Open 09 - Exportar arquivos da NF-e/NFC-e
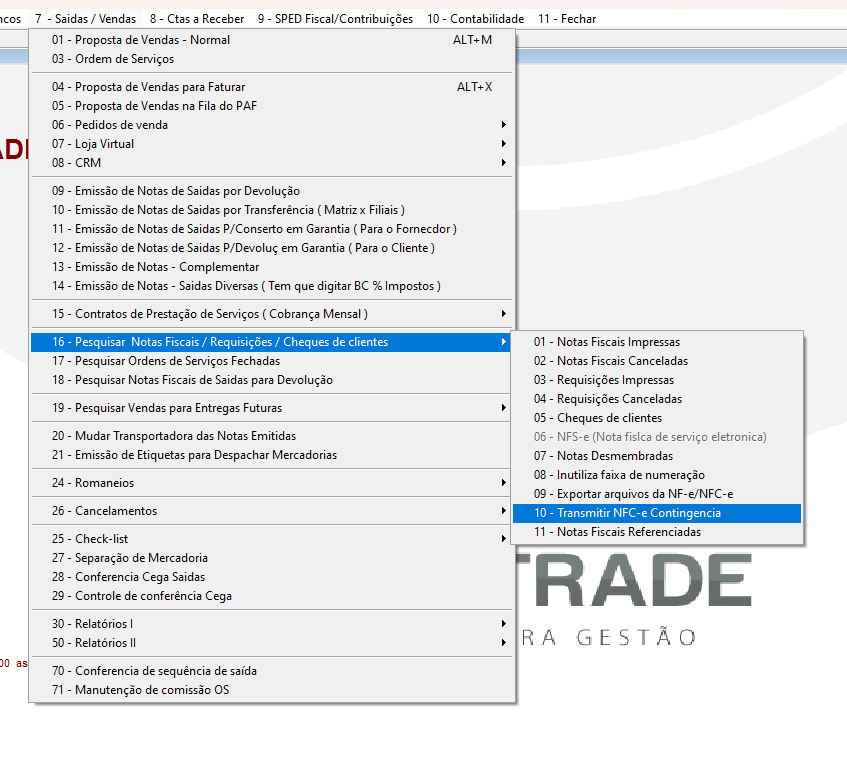This screenshot has height=757, width=847. 633,494
